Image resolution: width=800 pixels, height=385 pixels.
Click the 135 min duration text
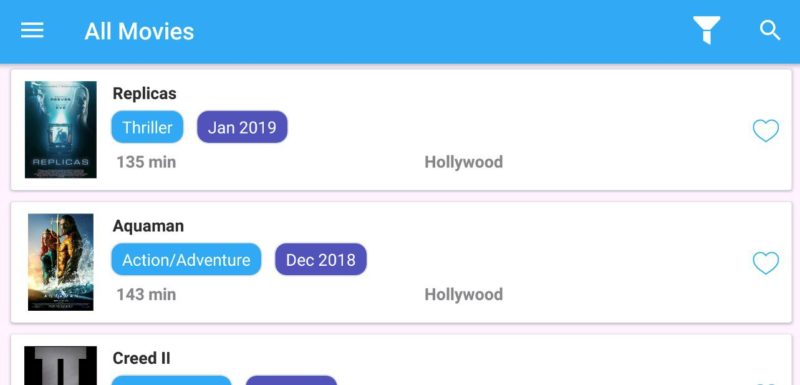pyautogui.click(x=146, y=162)
